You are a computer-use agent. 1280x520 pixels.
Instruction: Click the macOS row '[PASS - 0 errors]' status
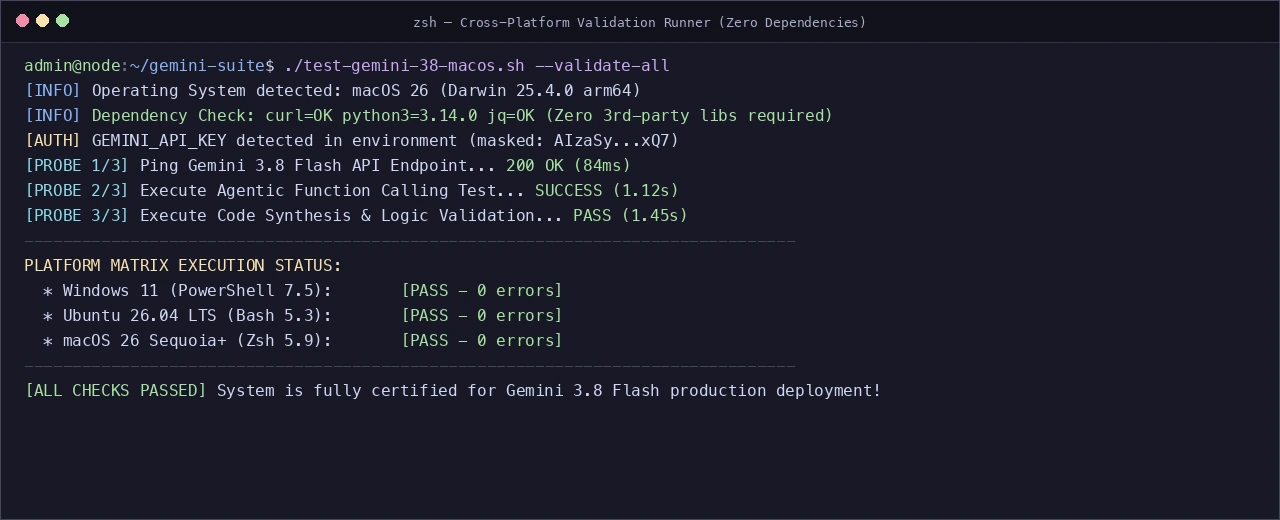click(482, 341)
